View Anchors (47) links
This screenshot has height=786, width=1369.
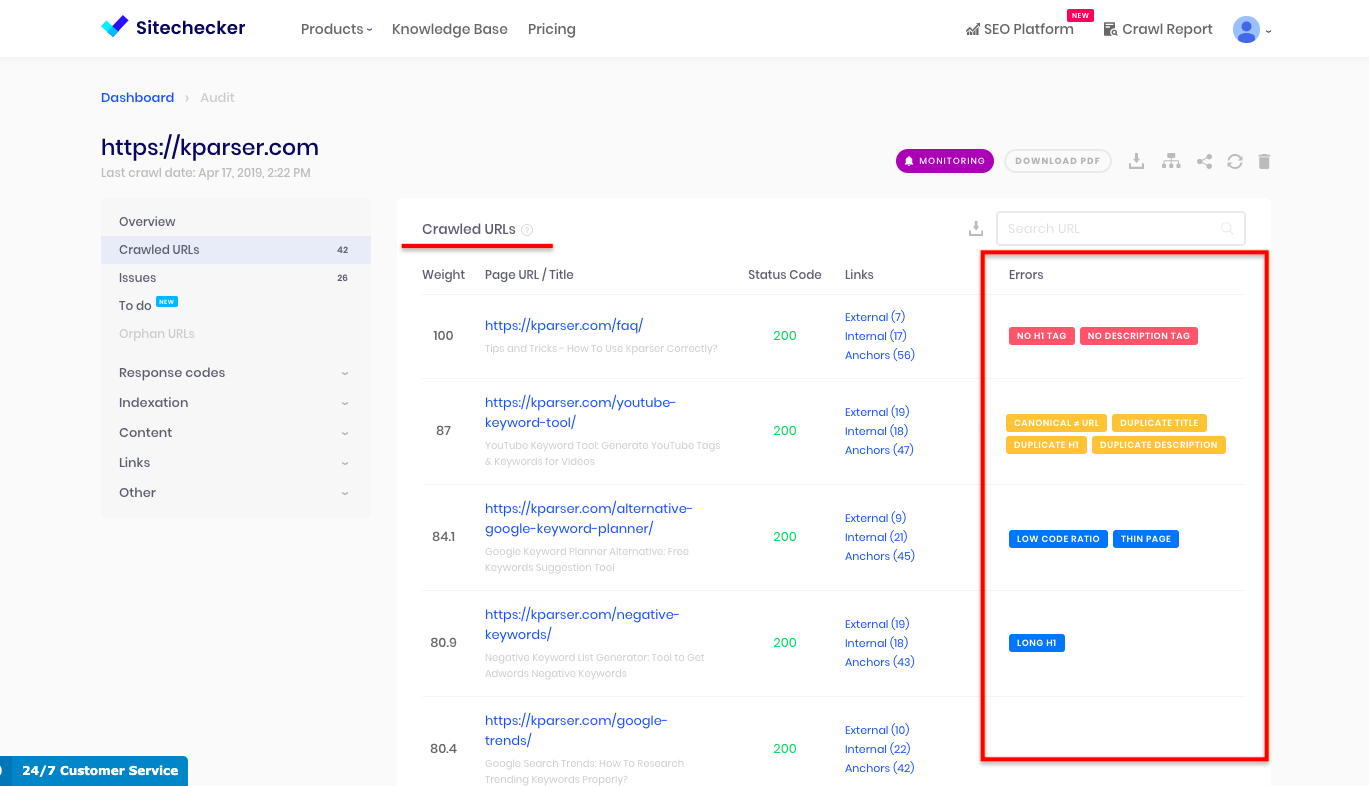click(880, 450)
